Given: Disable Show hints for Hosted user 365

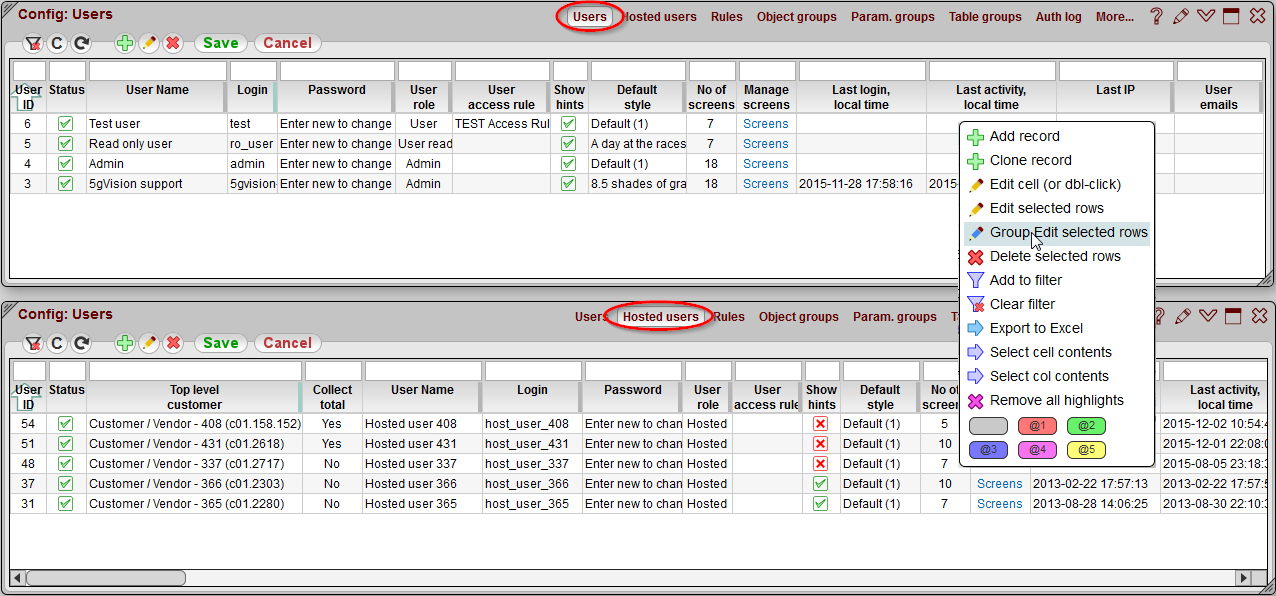Looking at the screenshot, I should (x=820, y=503).
